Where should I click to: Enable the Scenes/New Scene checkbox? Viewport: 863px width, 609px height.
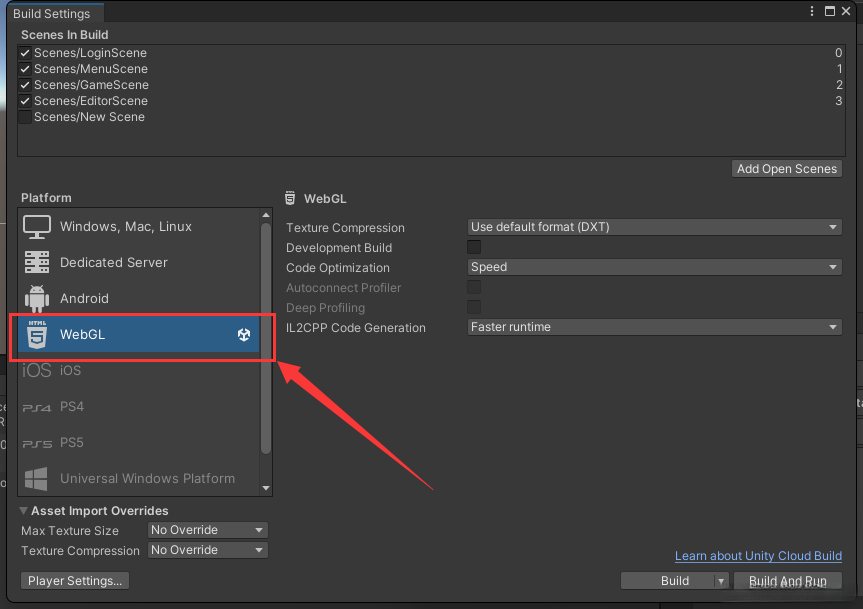point(25,117)
